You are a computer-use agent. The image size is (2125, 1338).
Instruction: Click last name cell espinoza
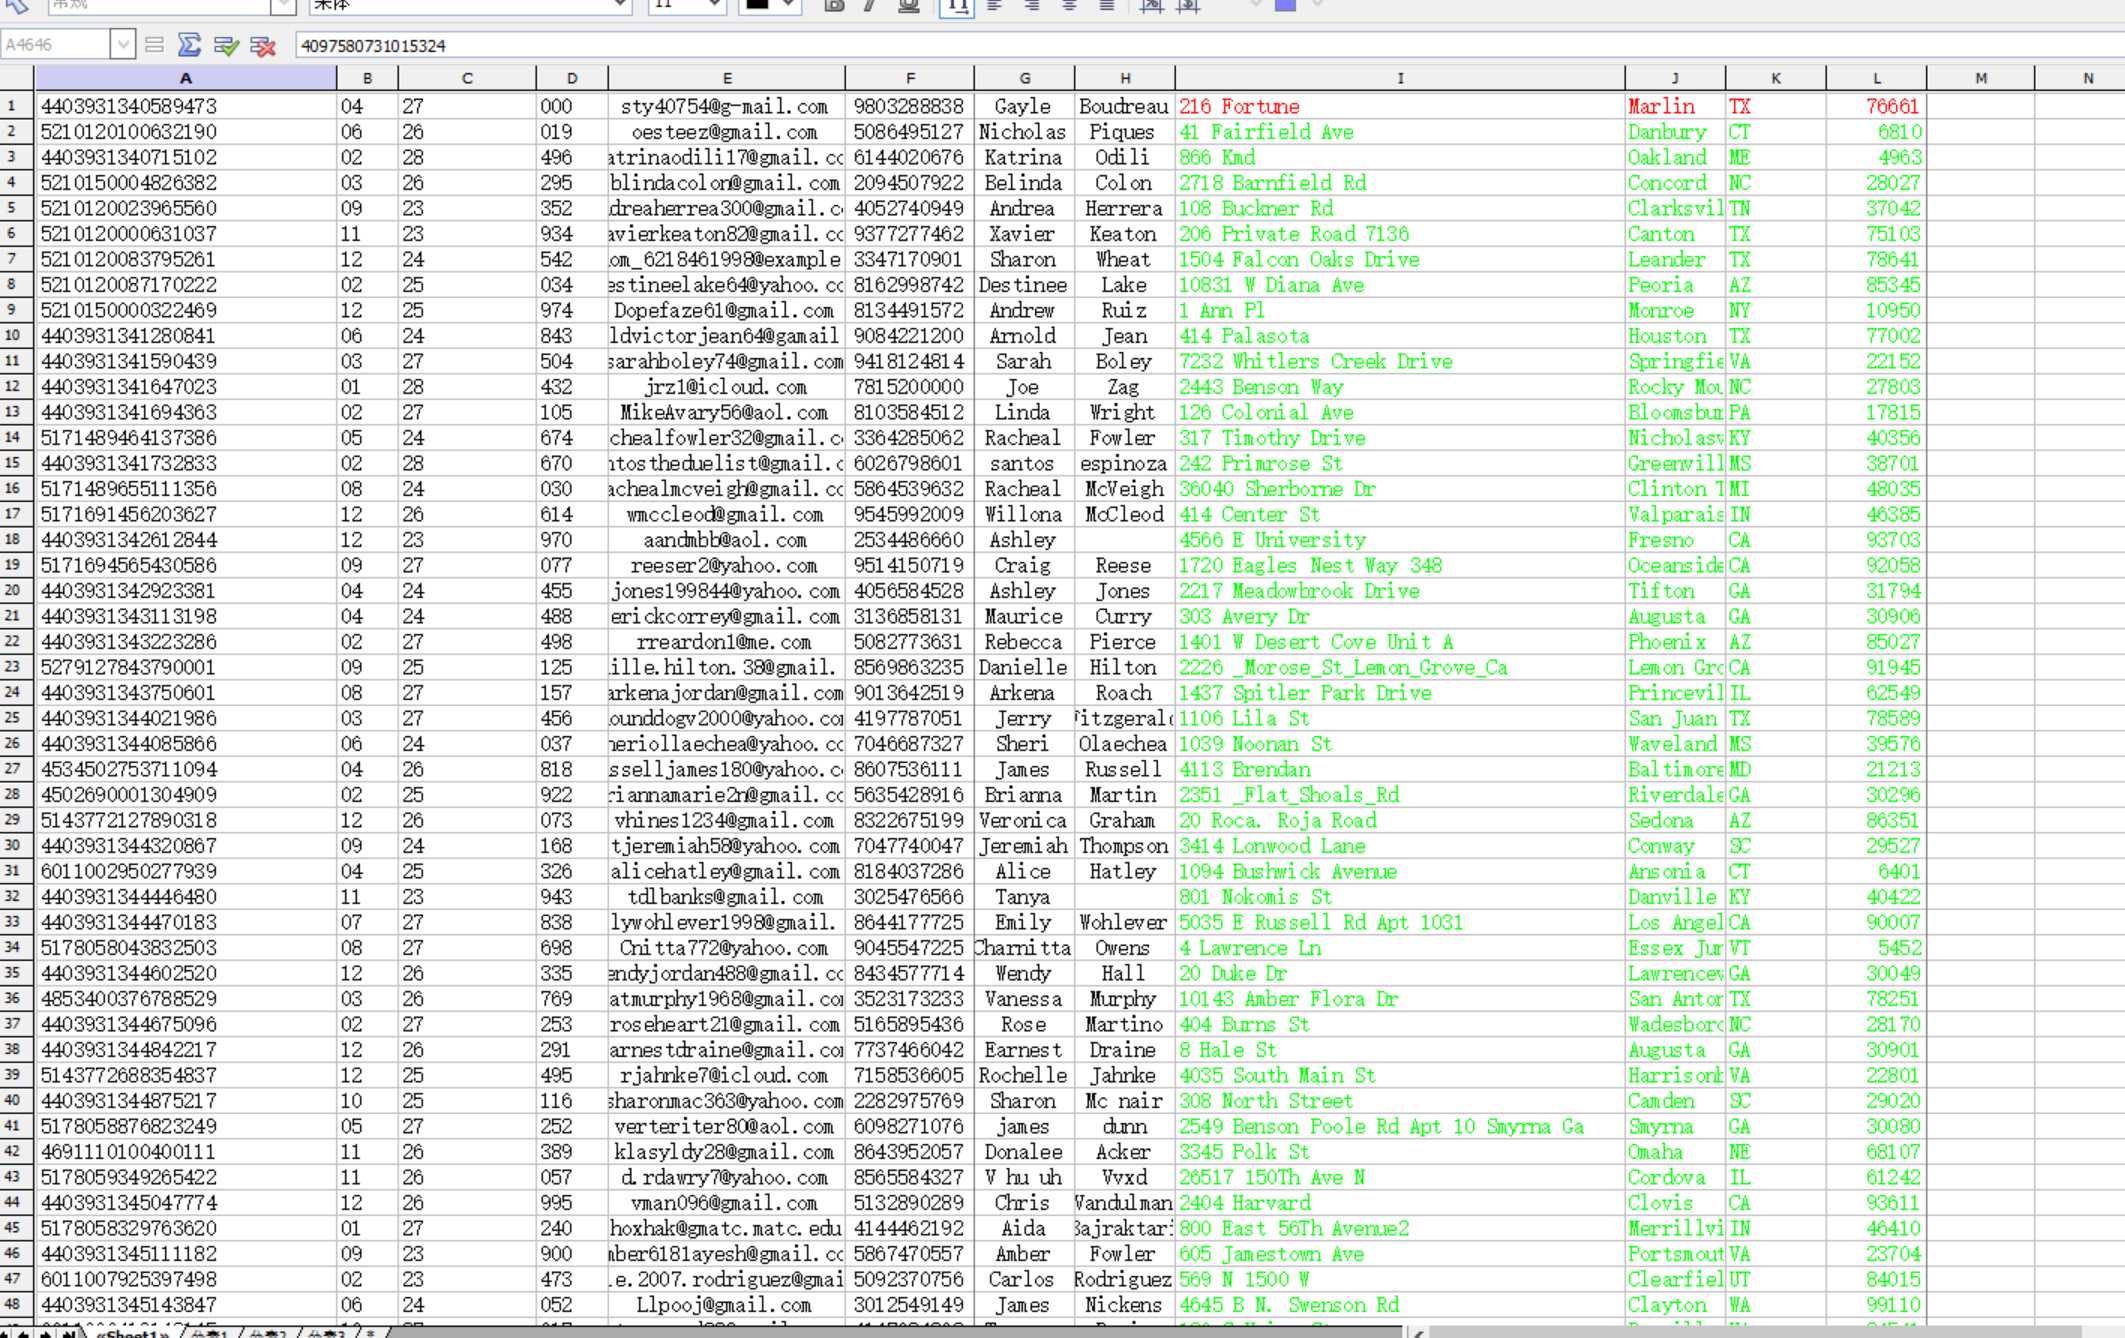pos(1124,463)
